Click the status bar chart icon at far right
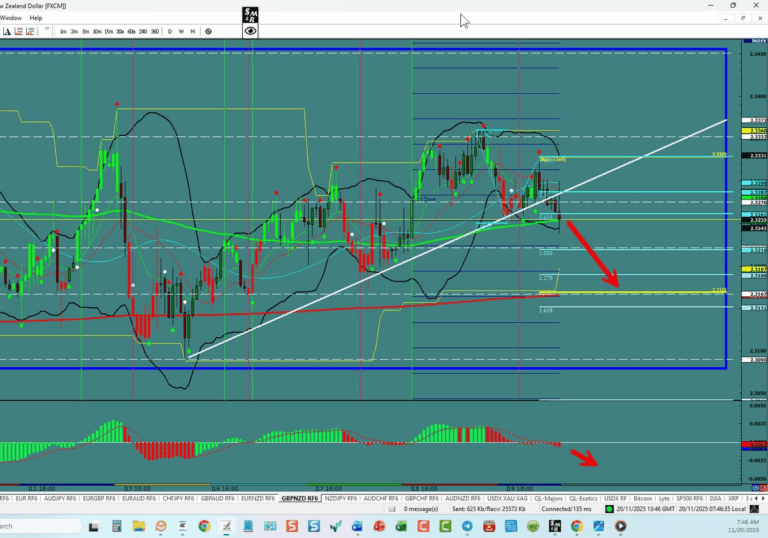Viewport: 768px width, 538px height. click(755, 509)
